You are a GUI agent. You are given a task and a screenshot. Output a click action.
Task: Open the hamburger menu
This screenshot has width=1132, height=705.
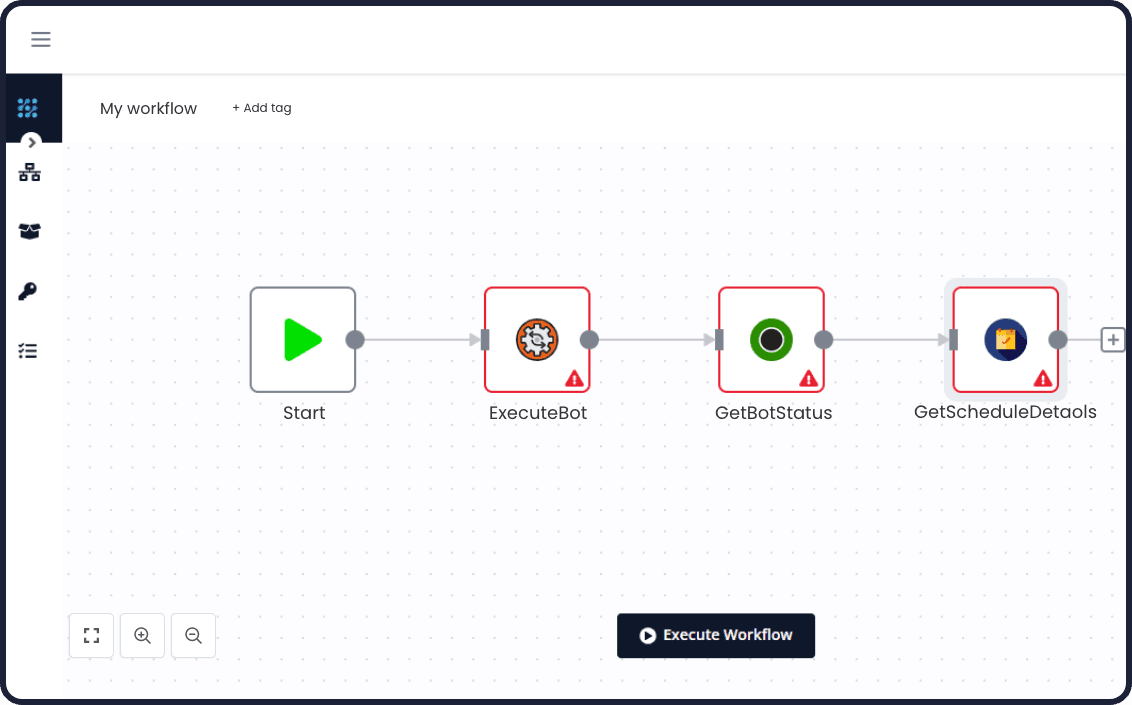[x=40, y=39]
